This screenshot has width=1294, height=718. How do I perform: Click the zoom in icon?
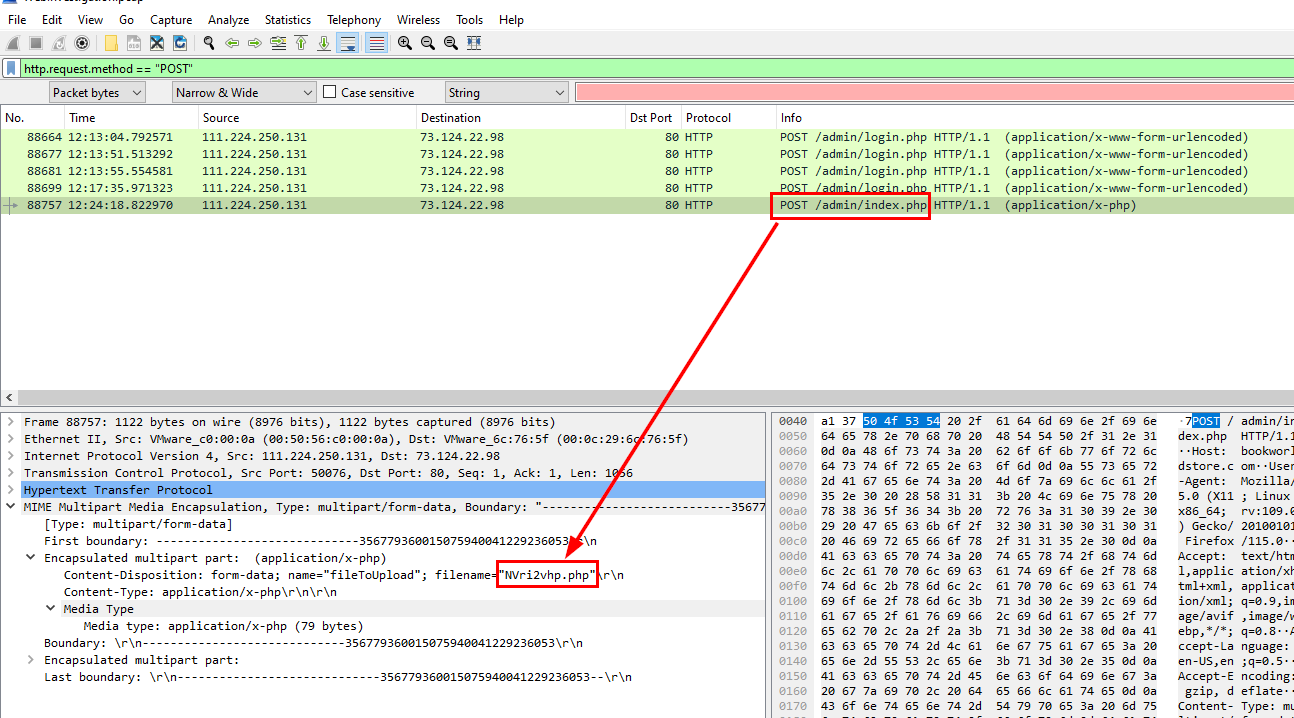coord(404,43)
